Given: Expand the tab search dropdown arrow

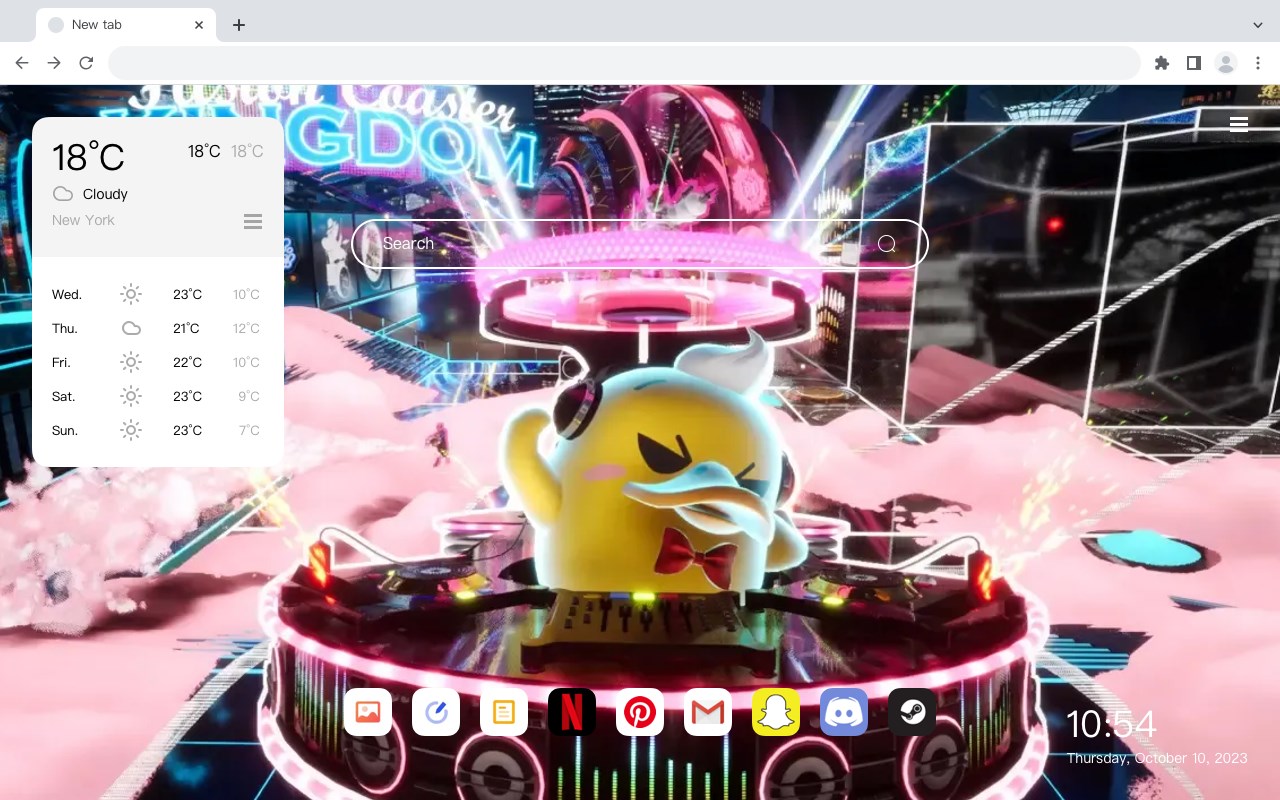Looking at the screenshot, I should (1258, 25).
